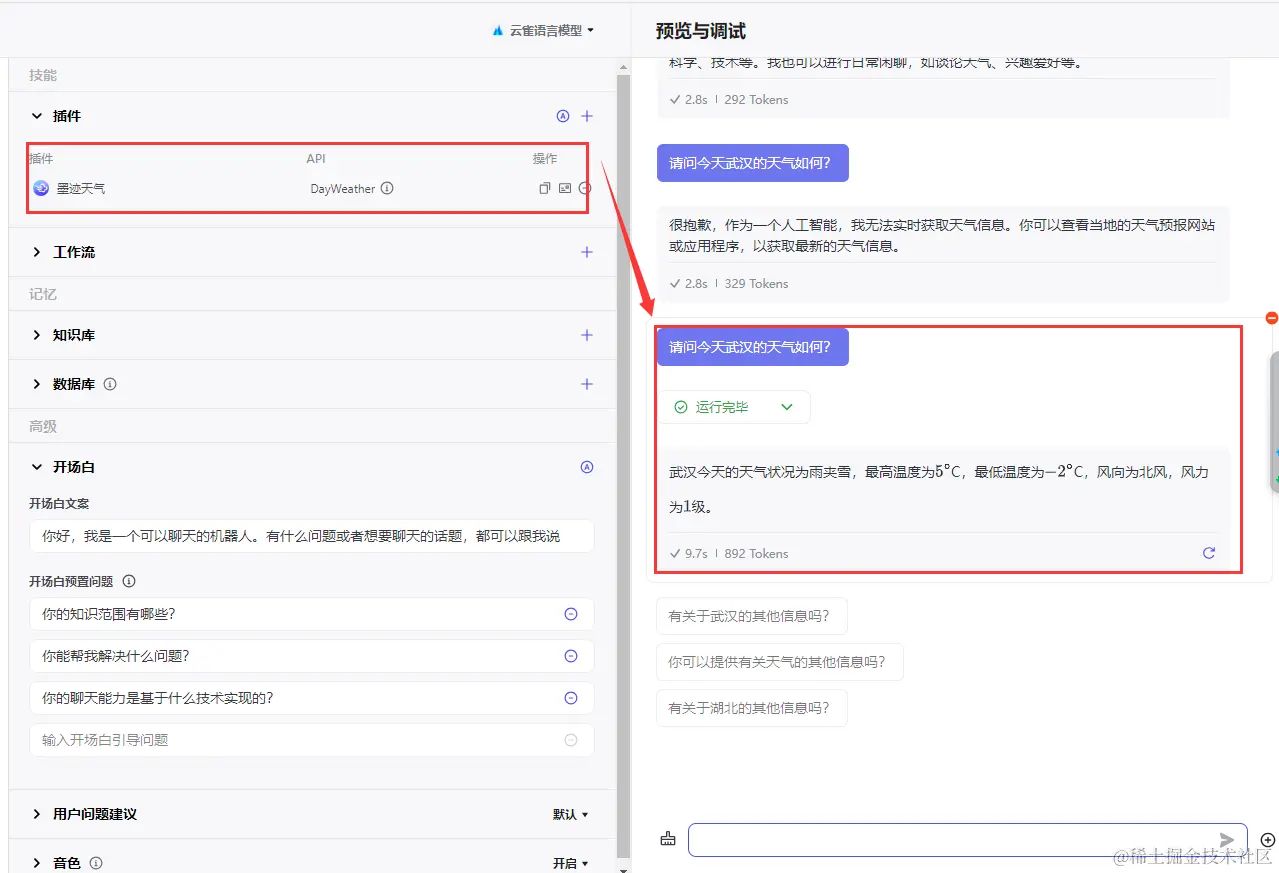Viewport: 1279px width, 873px height.
Task: Expand the 工作流 section
Action: [37, 252]
